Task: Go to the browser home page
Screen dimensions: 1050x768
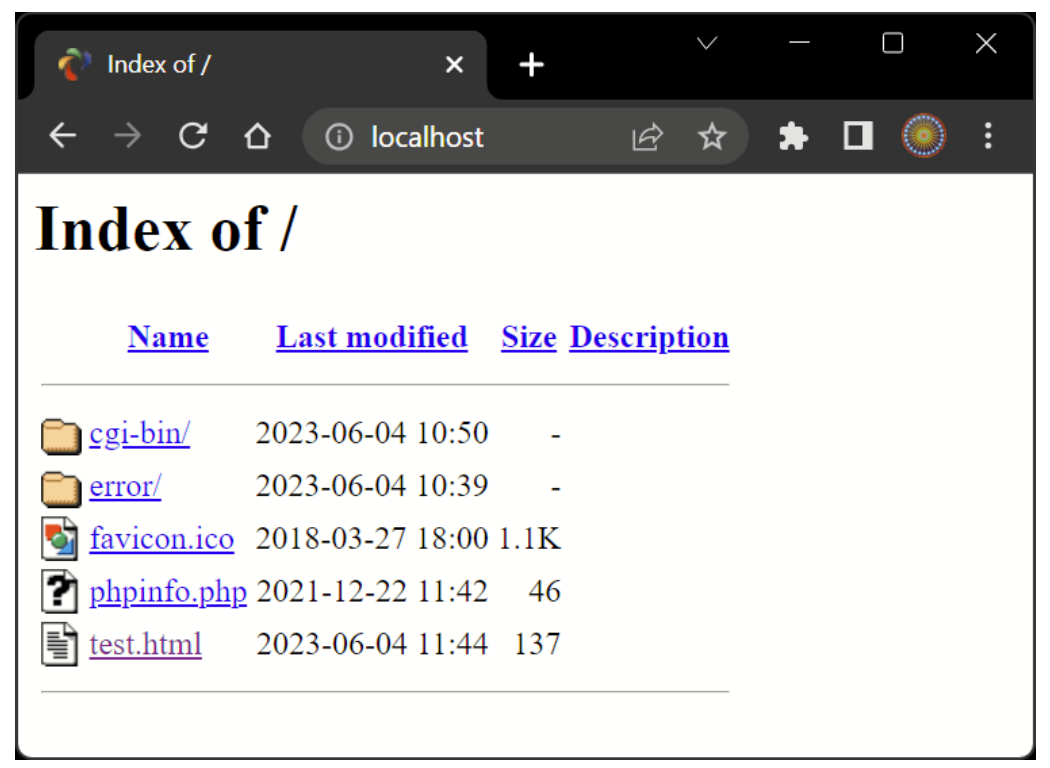Action: [x=258, y=136]
